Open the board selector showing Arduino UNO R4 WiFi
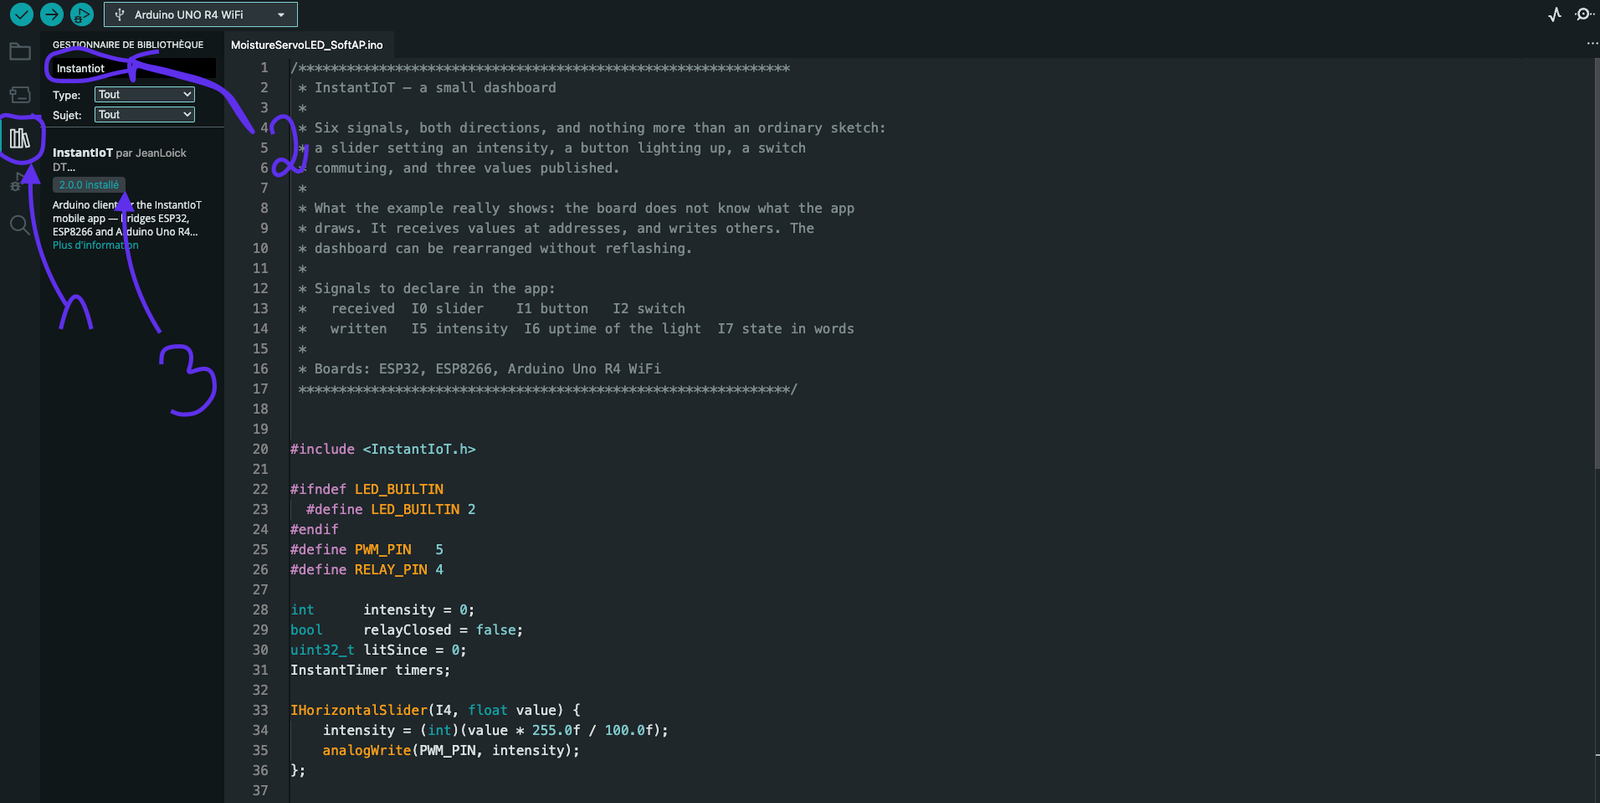The image size is (1600, 803). click(x=200, y=15)
